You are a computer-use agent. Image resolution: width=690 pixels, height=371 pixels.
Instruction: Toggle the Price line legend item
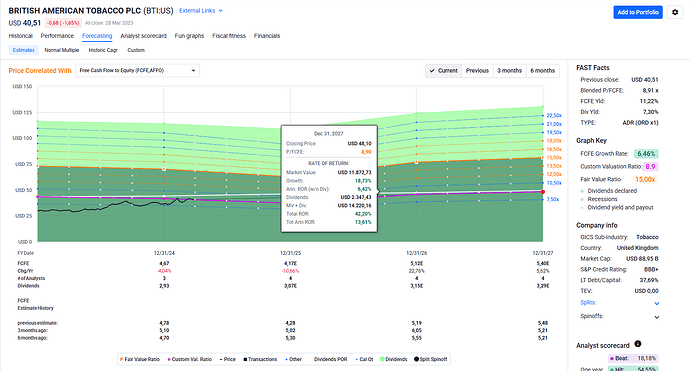click(228, 359)
